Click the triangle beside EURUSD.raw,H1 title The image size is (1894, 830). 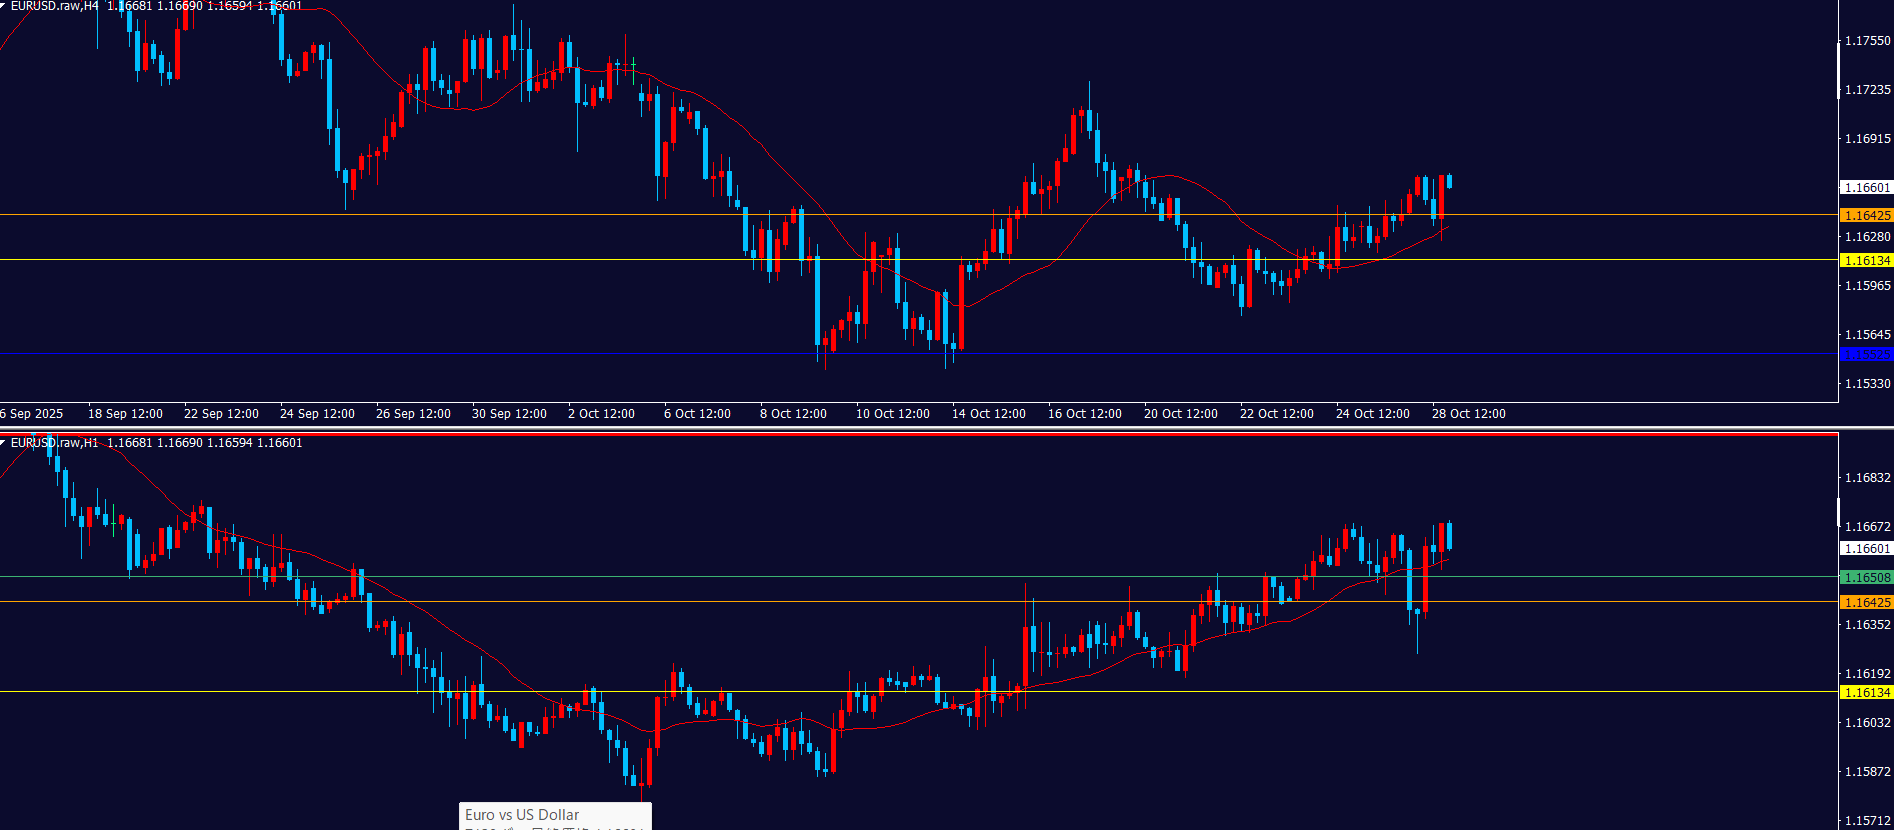[x=4, y=442]
